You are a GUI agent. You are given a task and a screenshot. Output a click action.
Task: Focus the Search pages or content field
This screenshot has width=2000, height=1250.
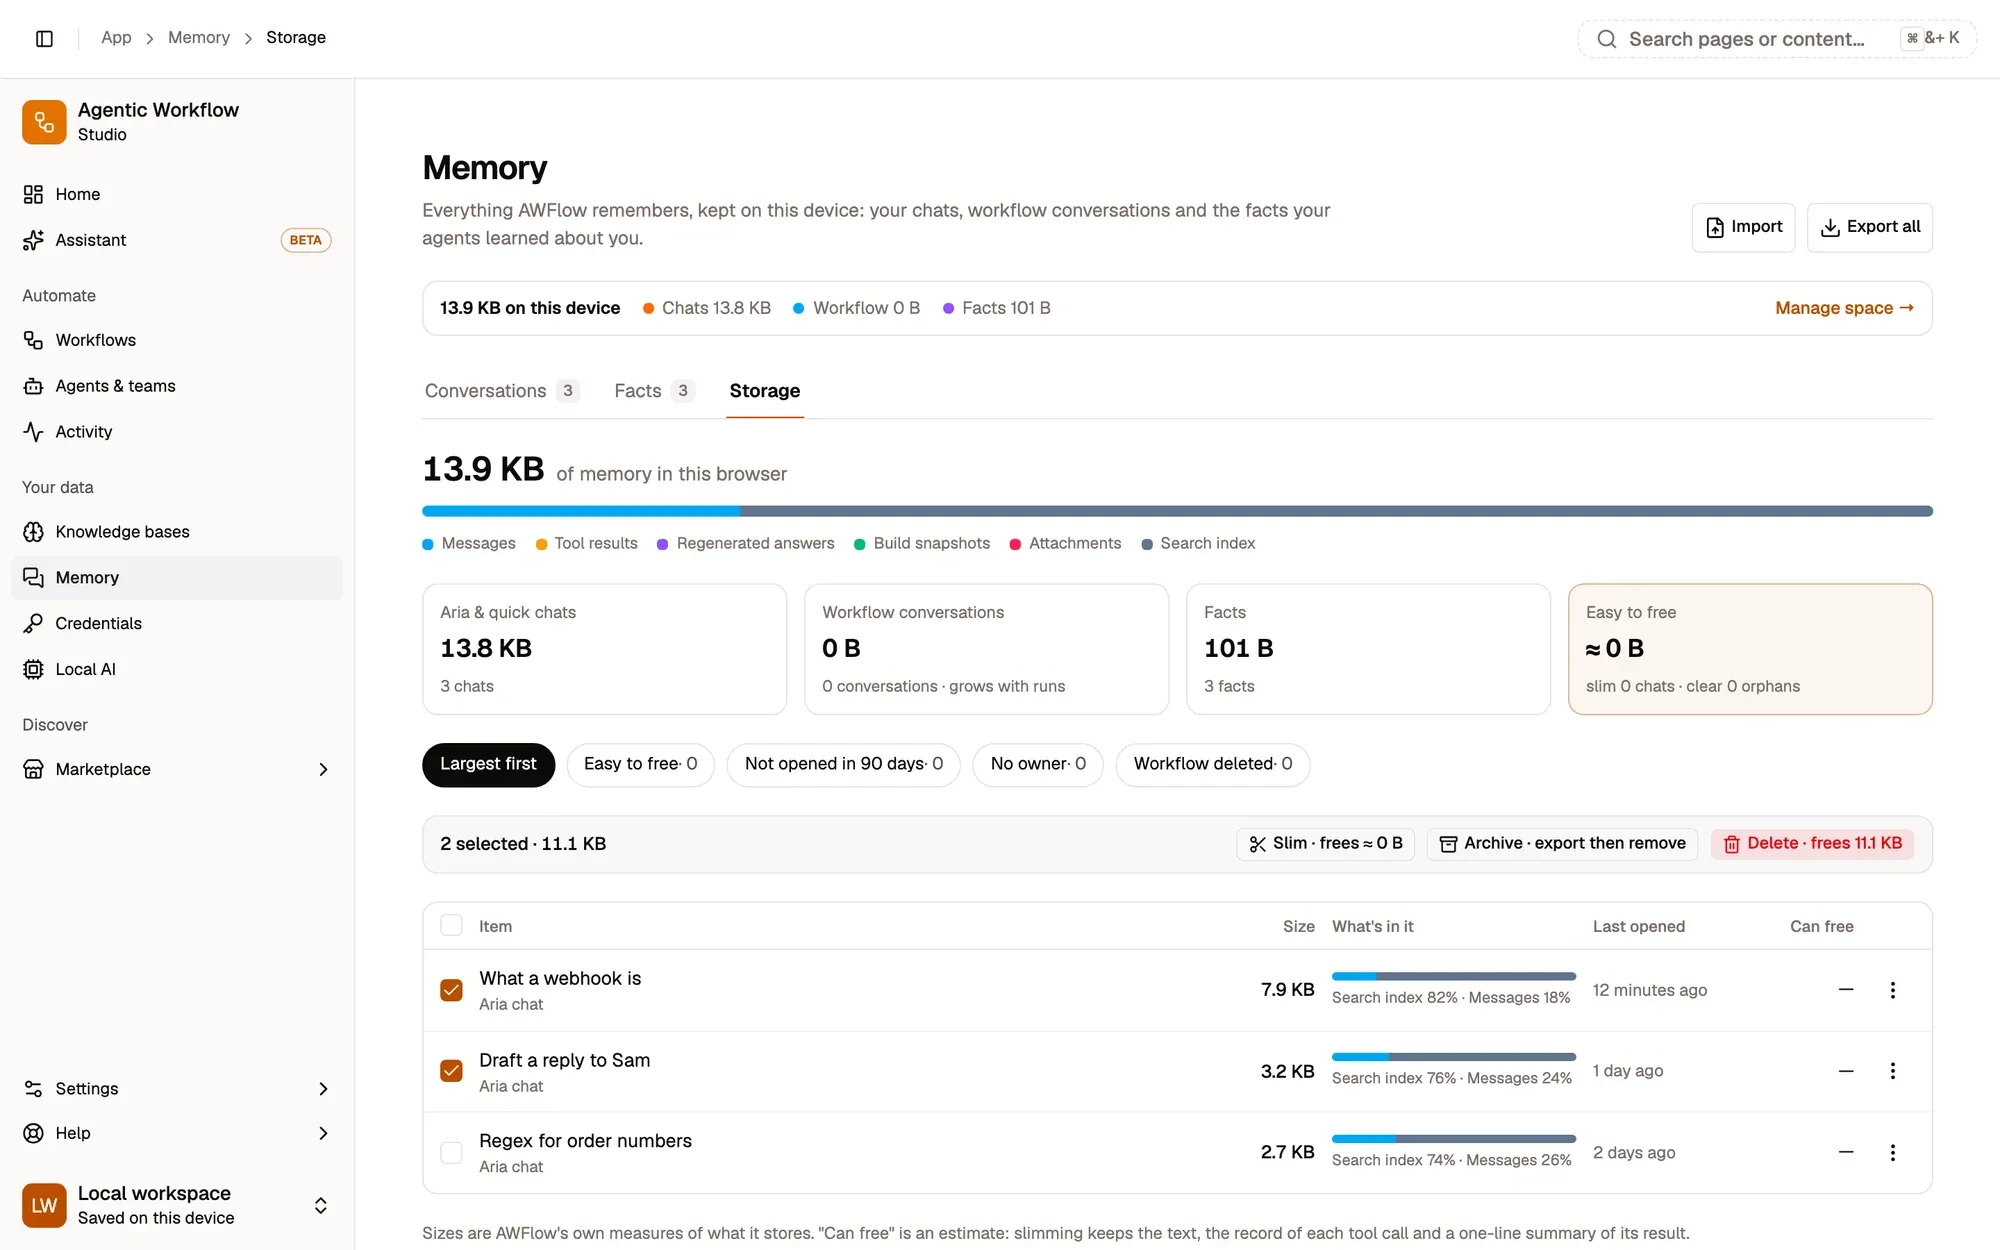pyautogui.click(x=1777, y=39)
